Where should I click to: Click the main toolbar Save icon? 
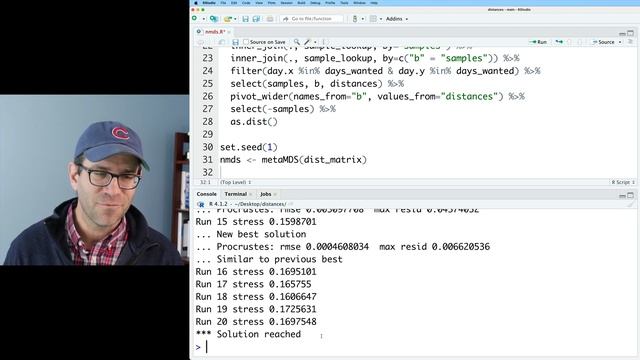245,19
